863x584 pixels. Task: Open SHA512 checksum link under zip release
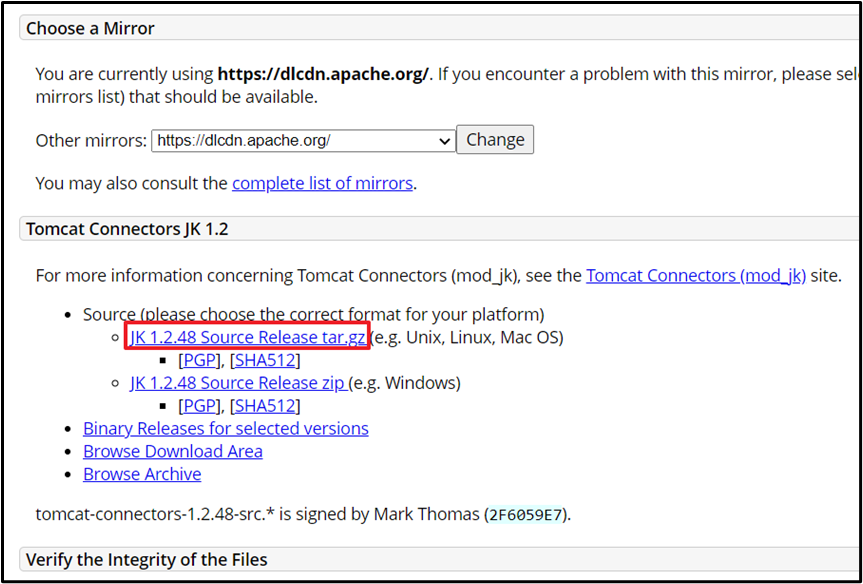265,406
